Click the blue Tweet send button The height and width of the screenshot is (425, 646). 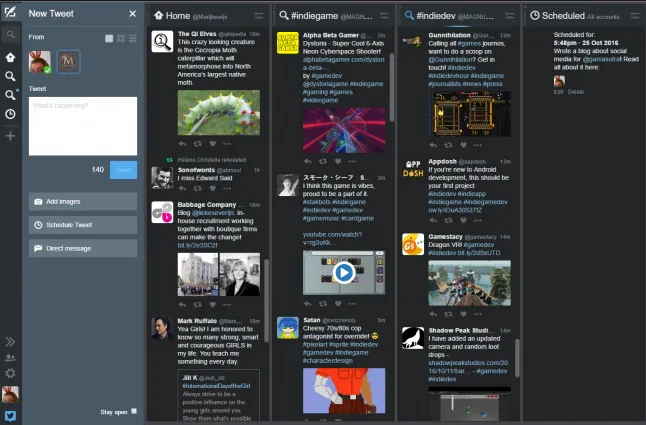(124, 170)
